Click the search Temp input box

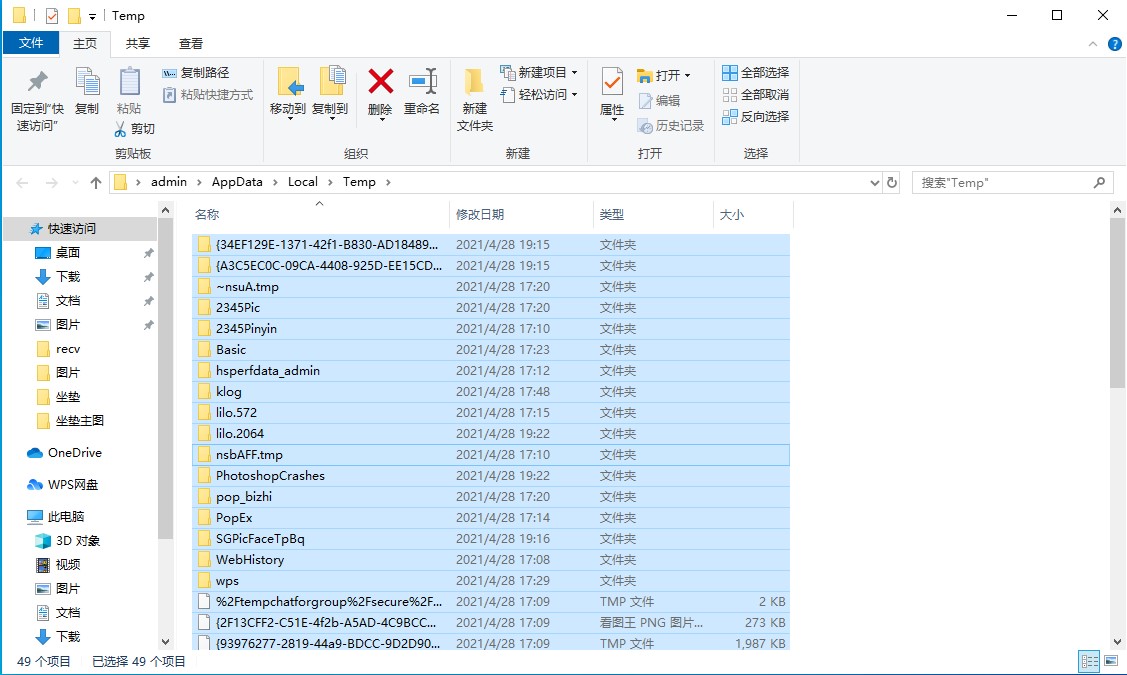pyautogui.click(x=1000, y=183)
